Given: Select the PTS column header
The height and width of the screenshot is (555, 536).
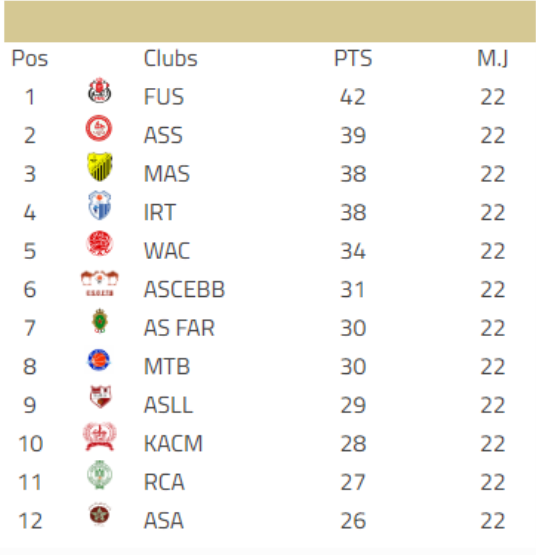Looking at the screenshot, I should (x=353, y=58).
